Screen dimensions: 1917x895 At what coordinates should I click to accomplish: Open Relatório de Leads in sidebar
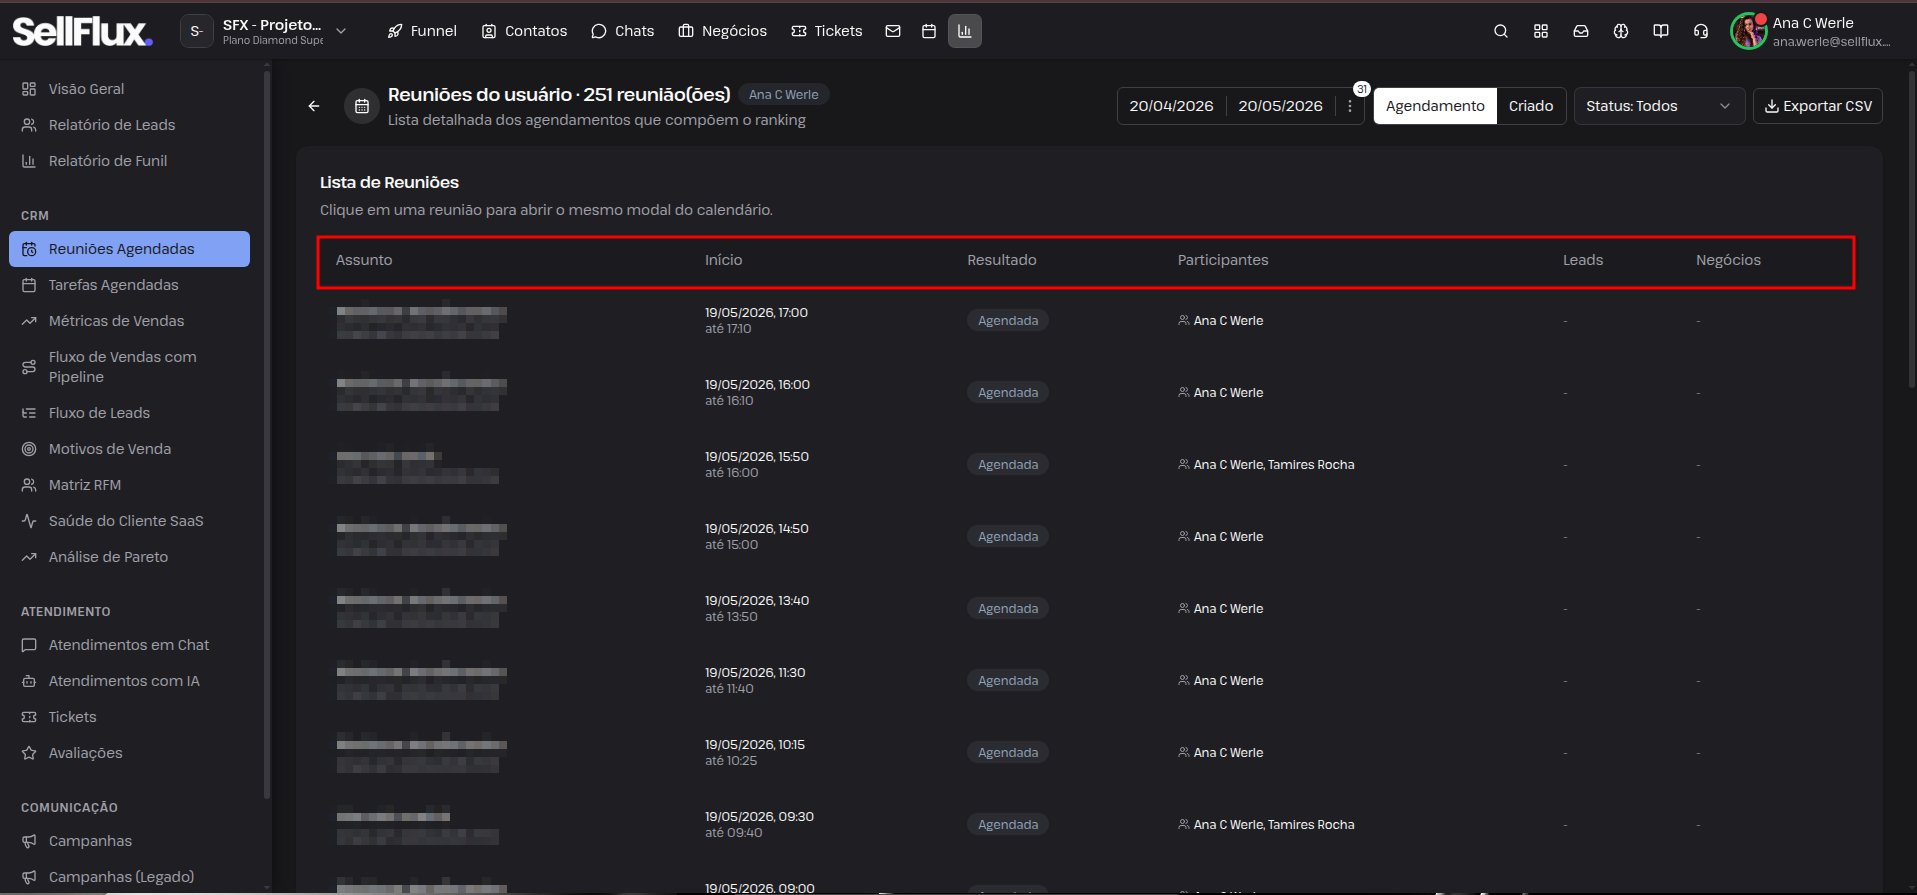click(x=129, y=125)
